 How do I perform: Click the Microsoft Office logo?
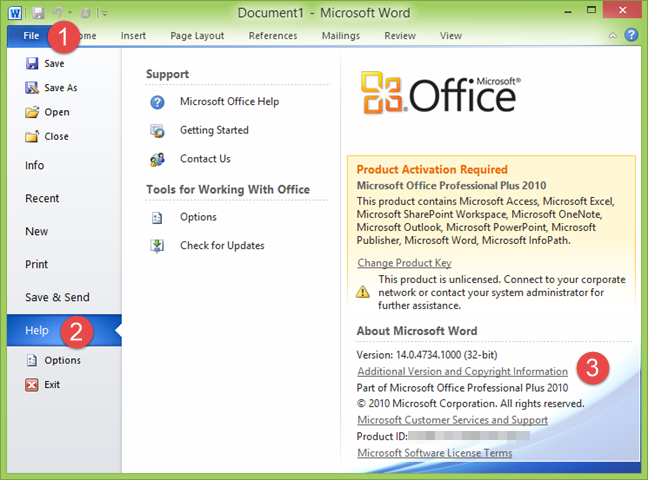[441, 93]
